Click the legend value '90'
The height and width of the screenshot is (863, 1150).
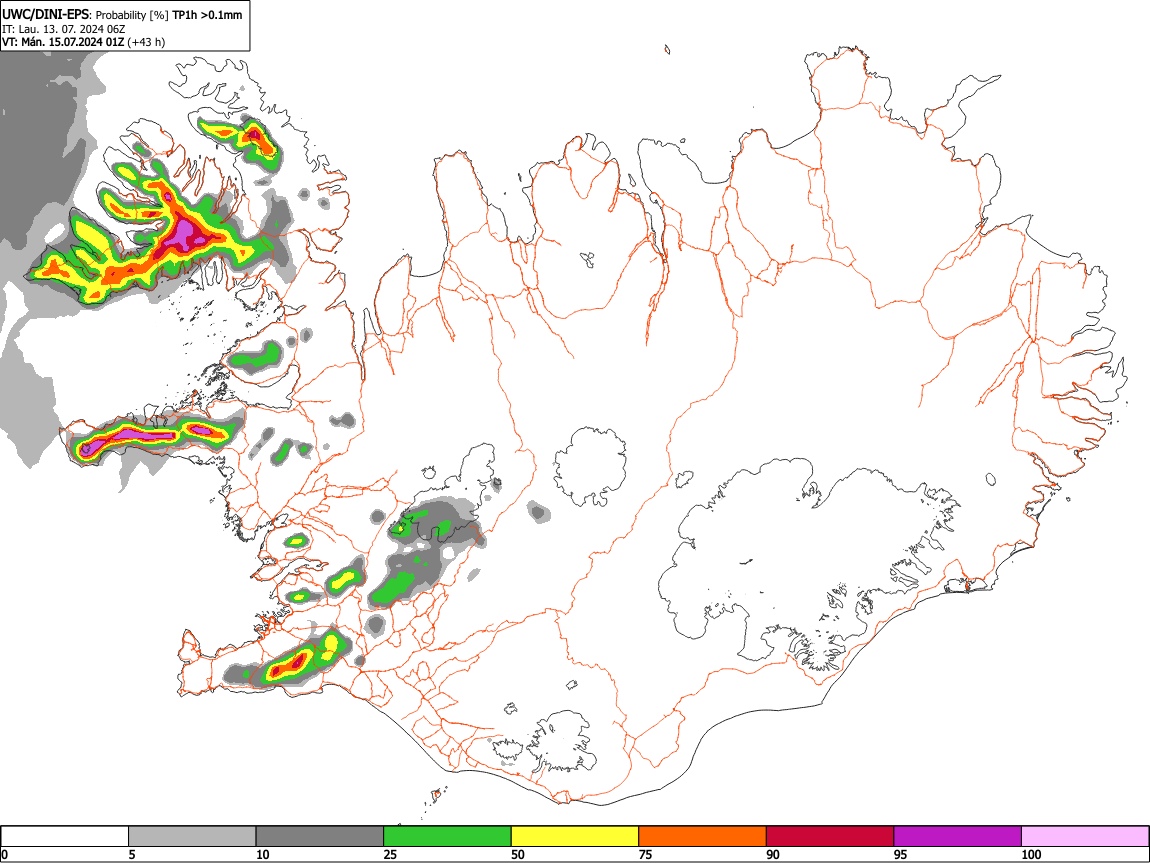point(773,854)
